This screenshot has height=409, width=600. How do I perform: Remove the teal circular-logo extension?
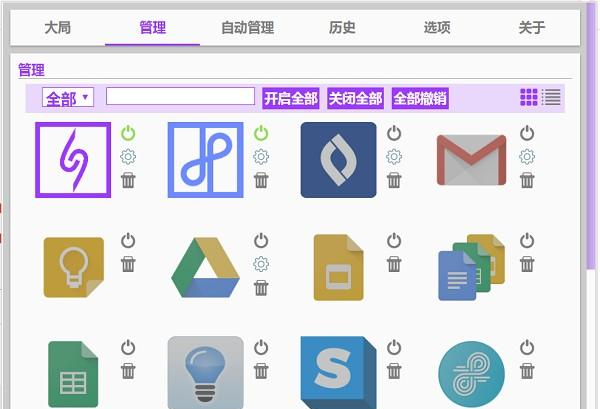point(527,371)
